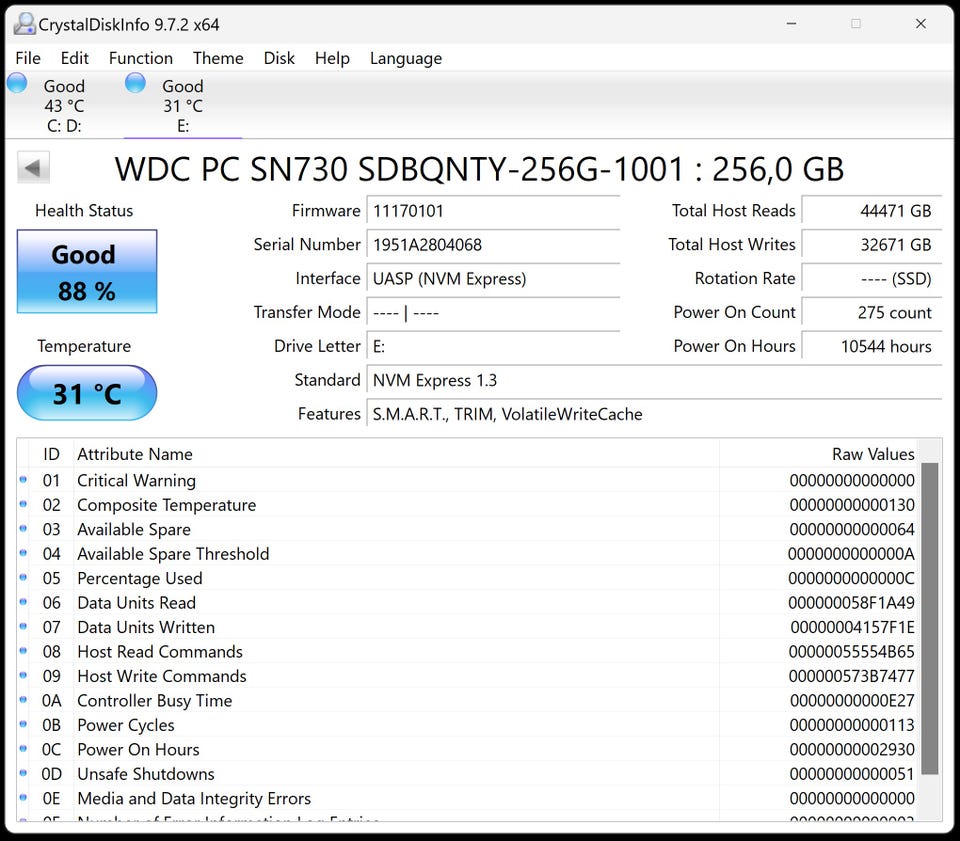960x841 pixels.
Task: Open the File menu
Action: (28, 58)
